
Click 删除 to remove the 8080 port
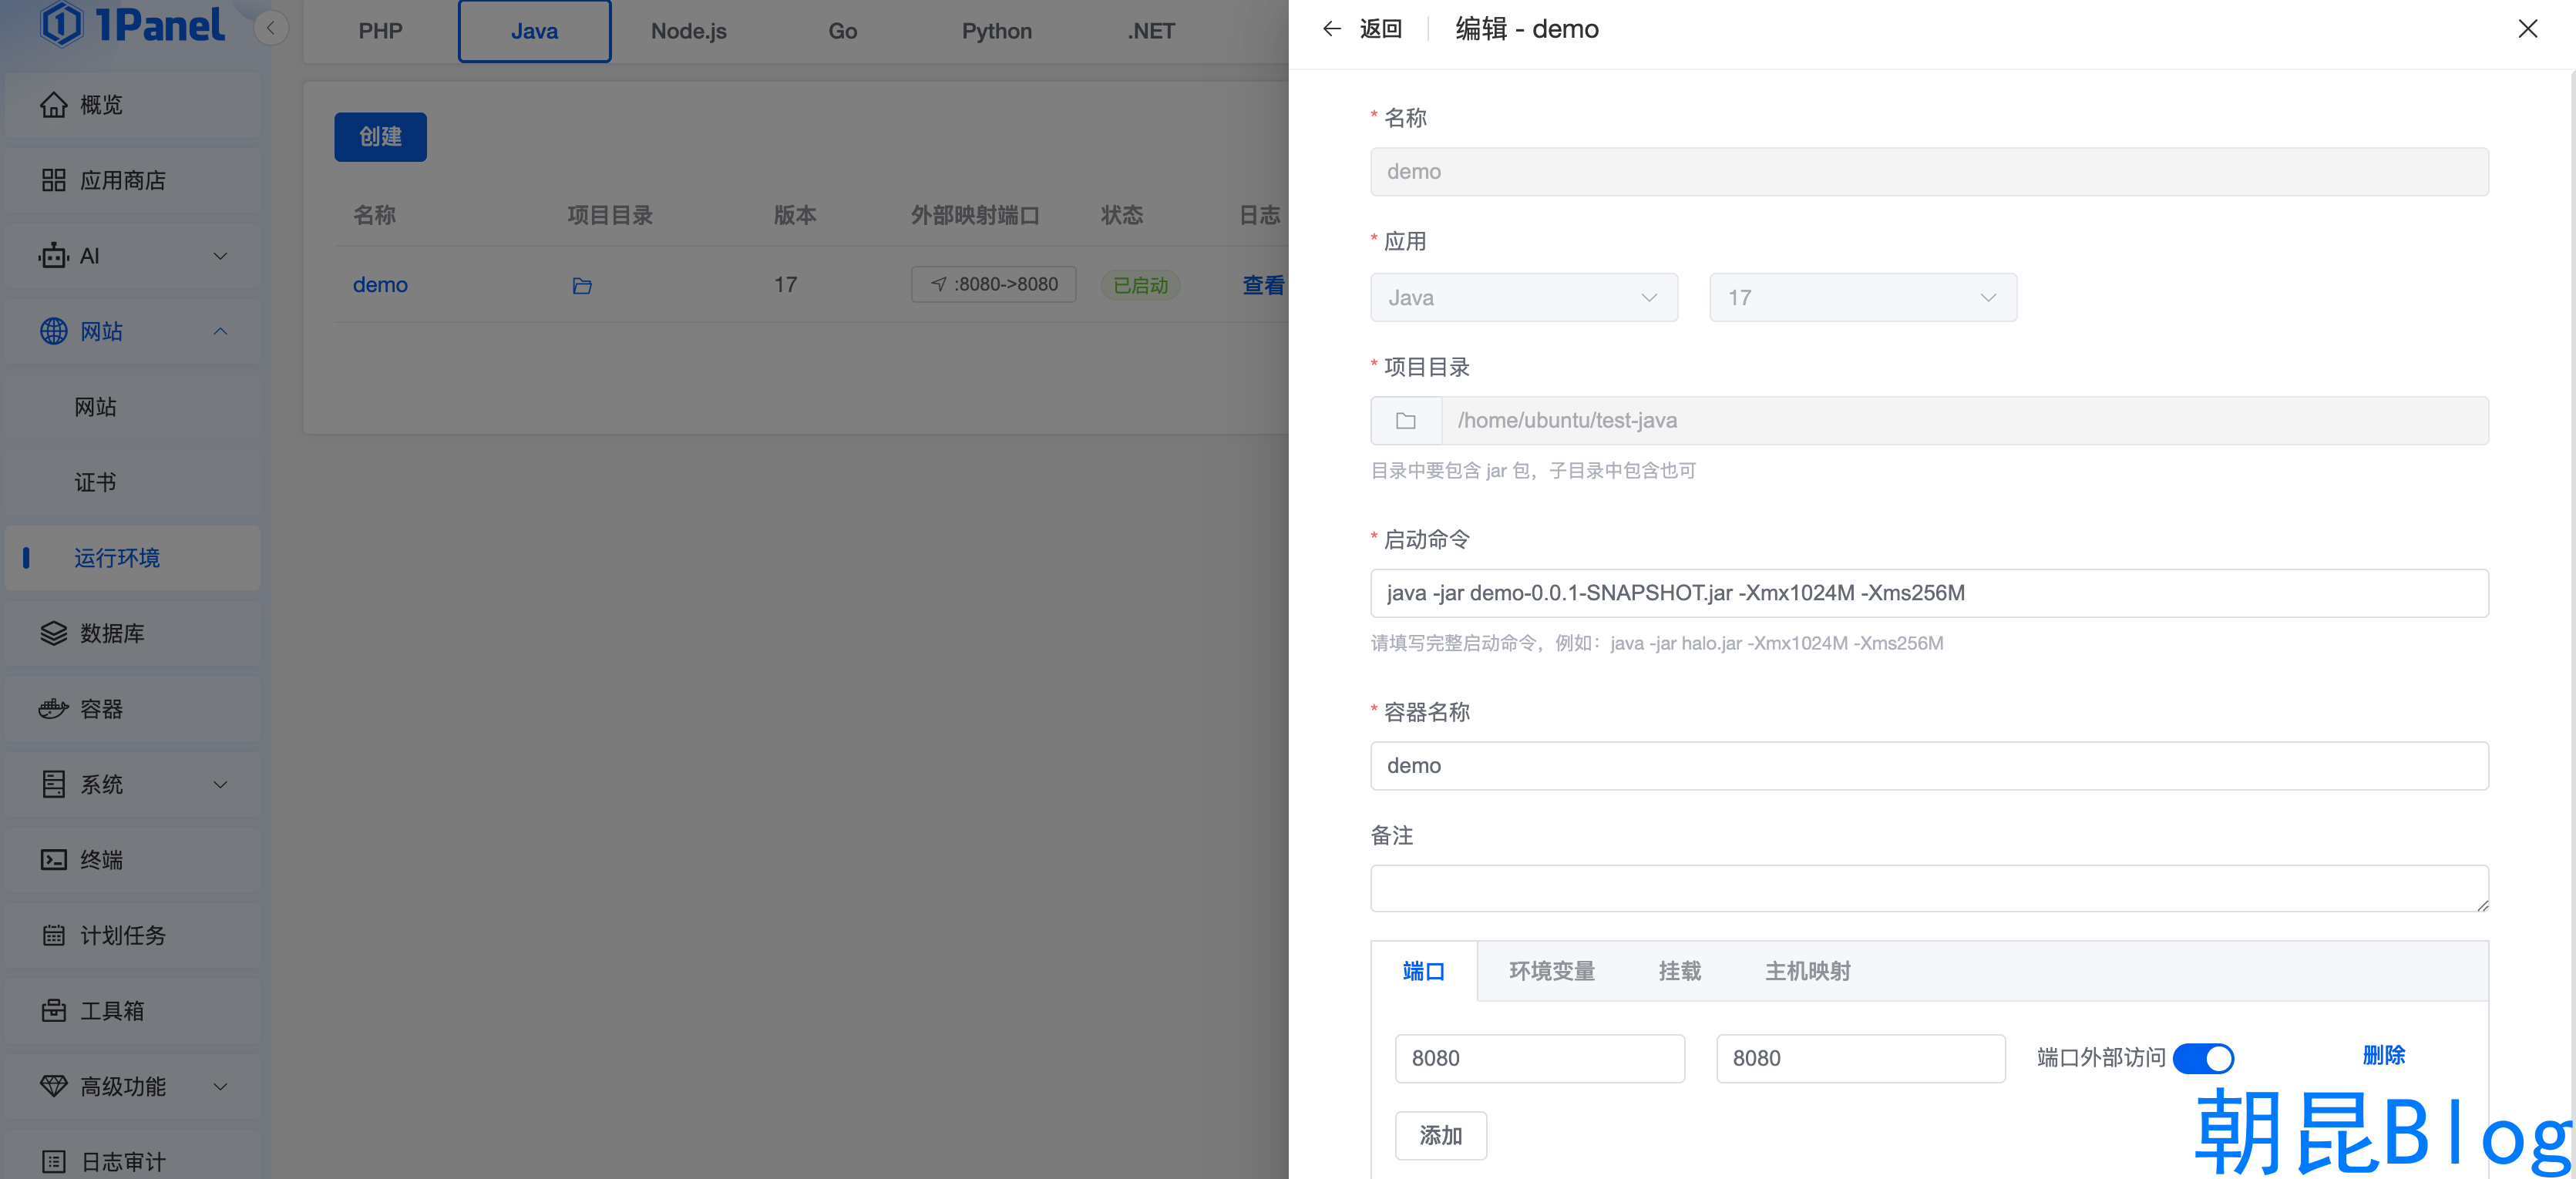[x=2385, y=1056]
